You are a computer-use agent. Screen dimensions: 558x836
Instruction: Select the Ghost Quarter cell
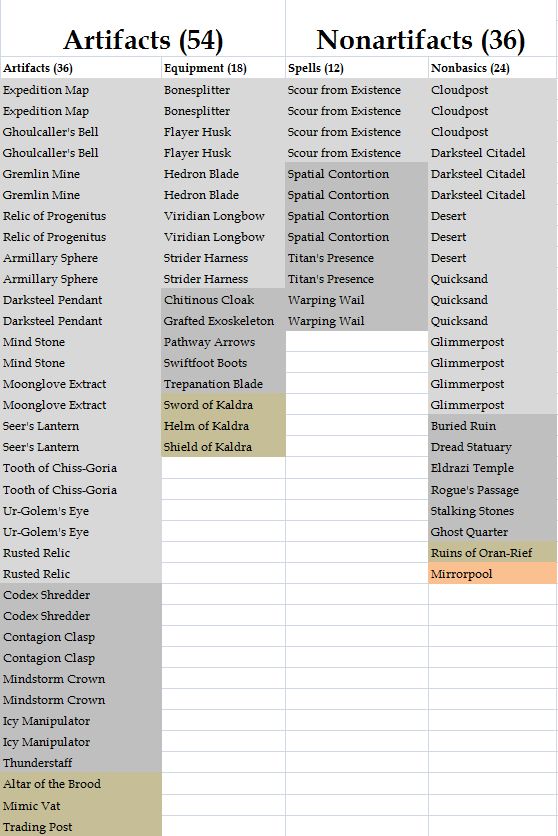(492, 532)
